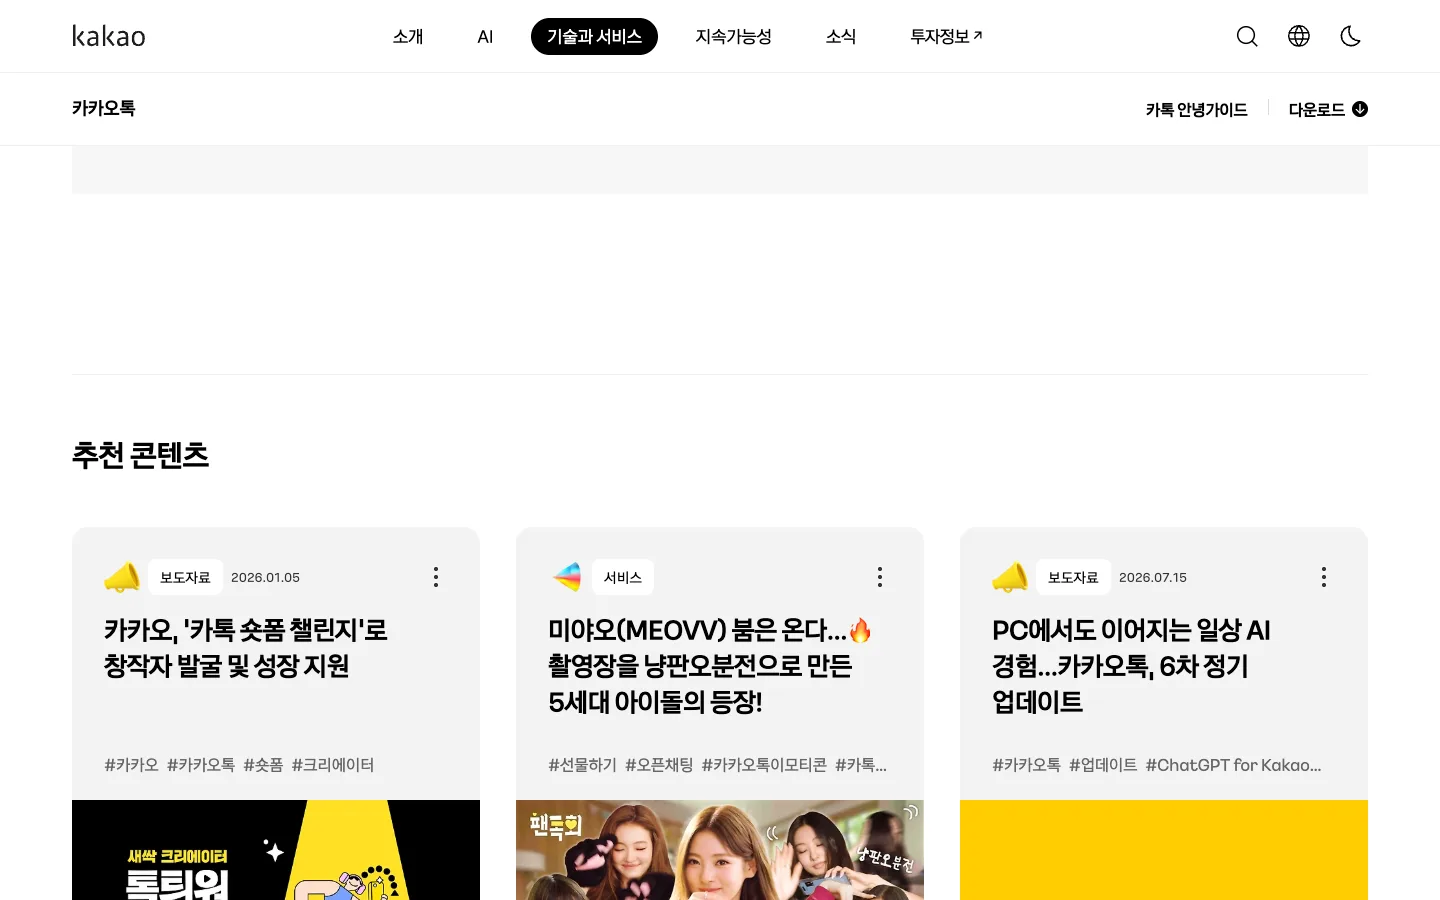Click megaphone icon on 2026.01.05 card
Viewport: 1440px width, 900px height.
[x=122, y=577]
